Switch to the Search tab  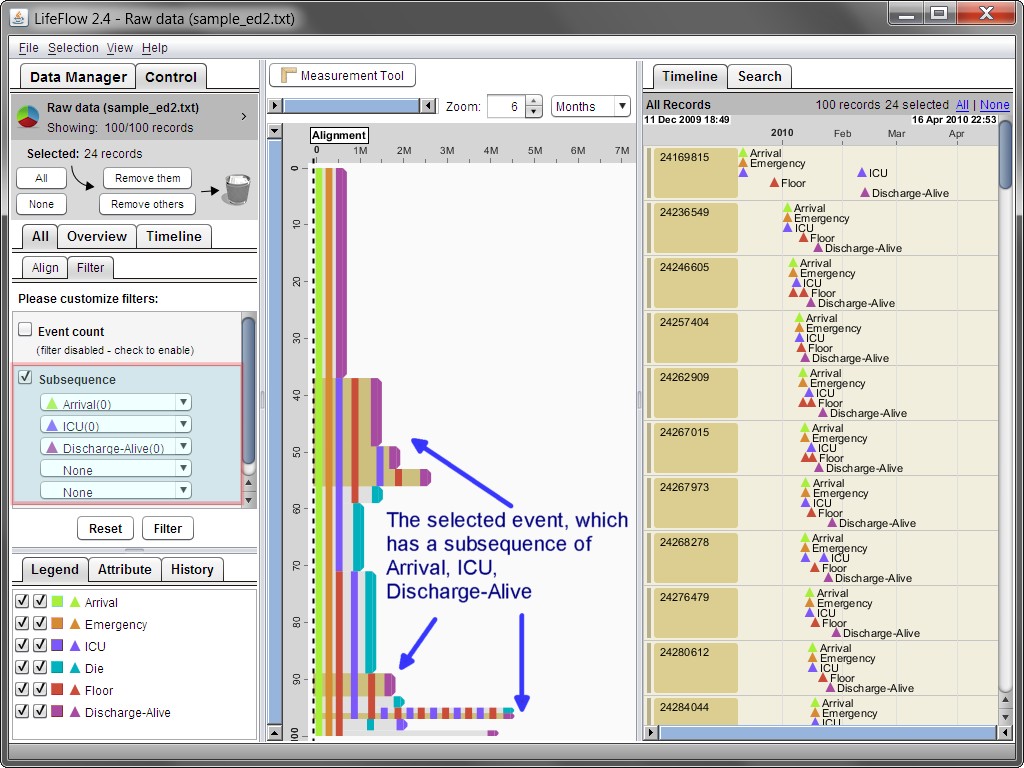pos(759,77)
